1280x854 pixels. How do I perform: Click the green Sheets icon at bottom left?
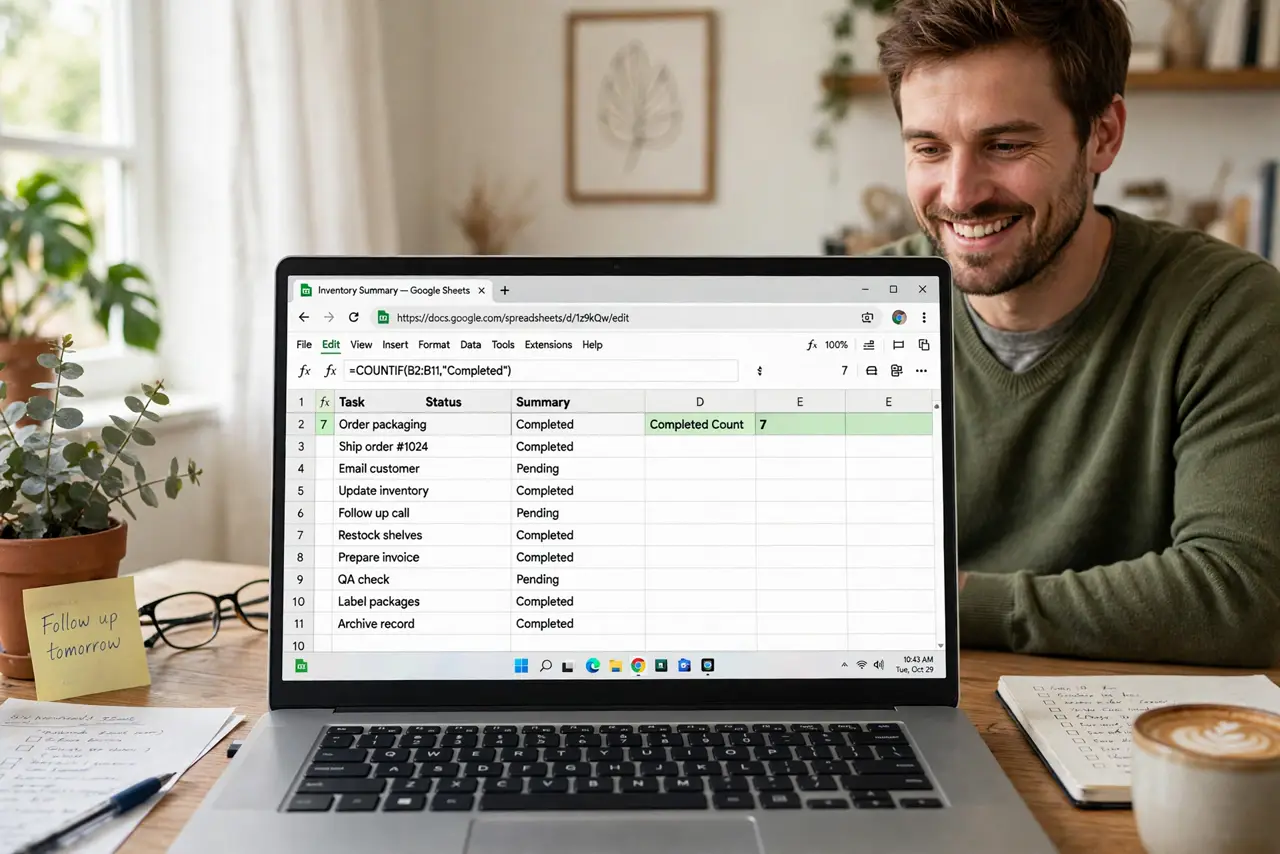click(301, 665)
